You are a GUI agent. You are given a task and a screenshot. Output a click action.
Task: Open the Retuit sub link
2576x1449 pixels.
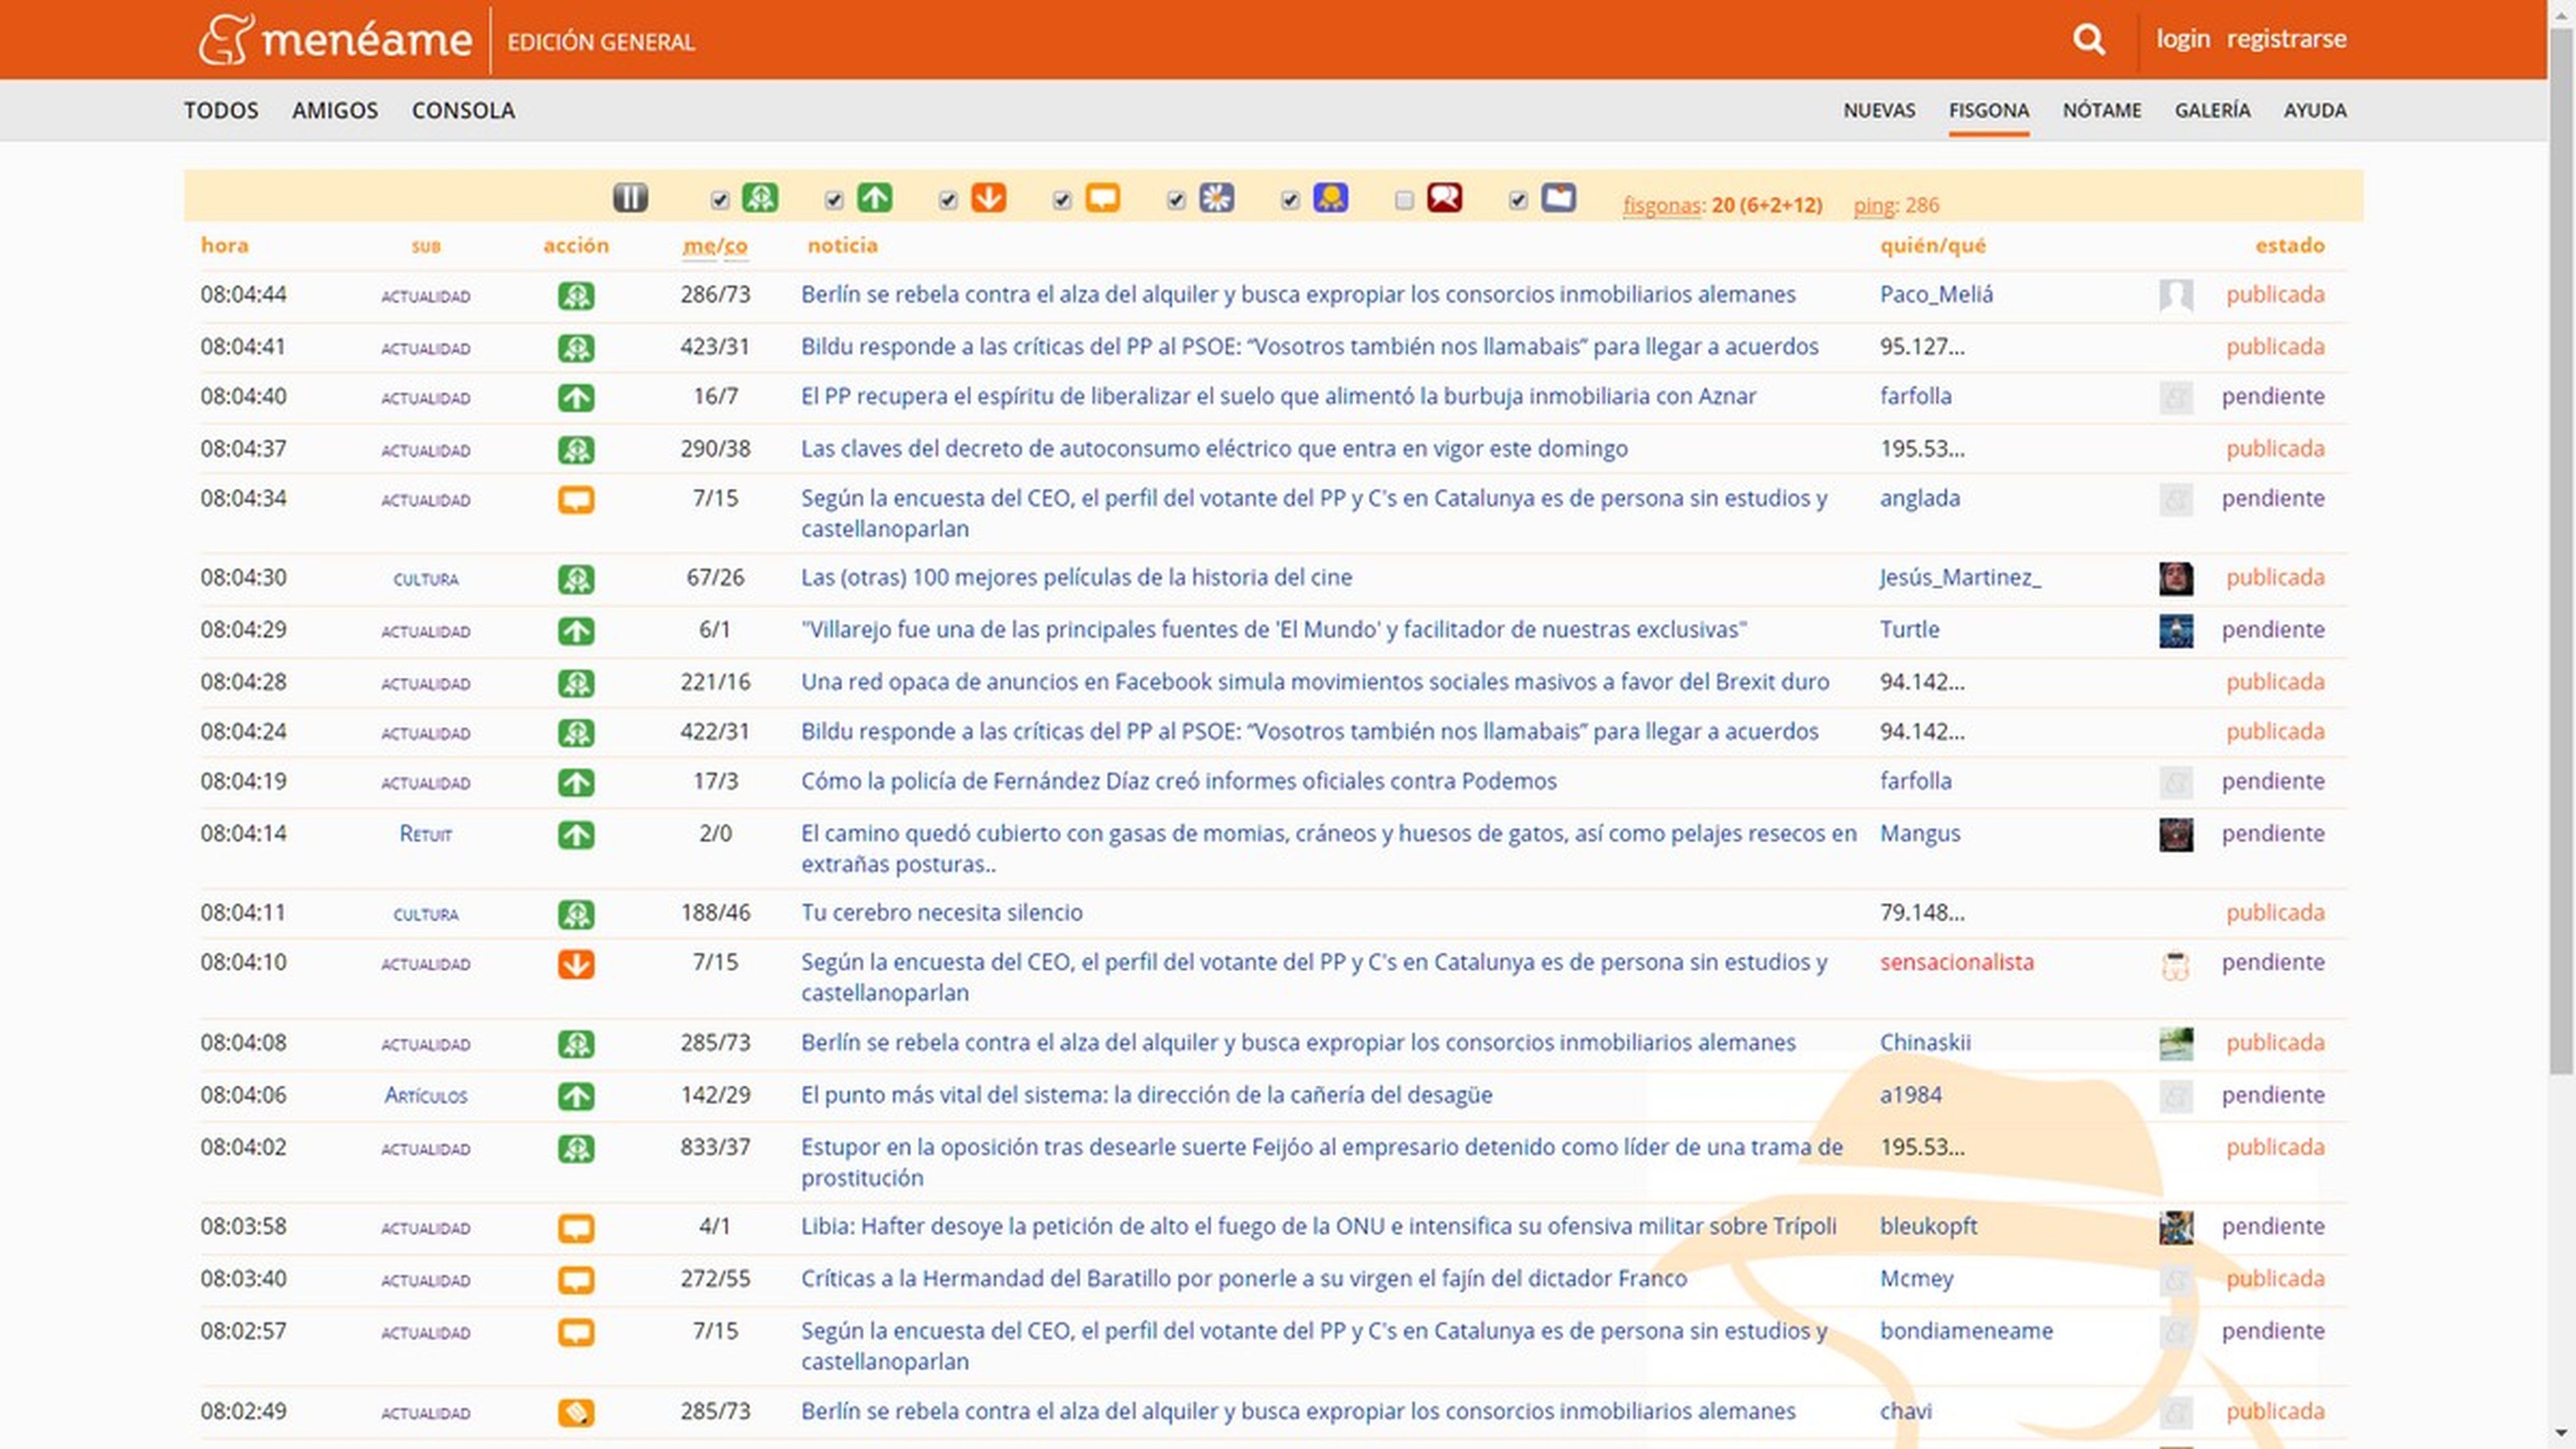426,834
